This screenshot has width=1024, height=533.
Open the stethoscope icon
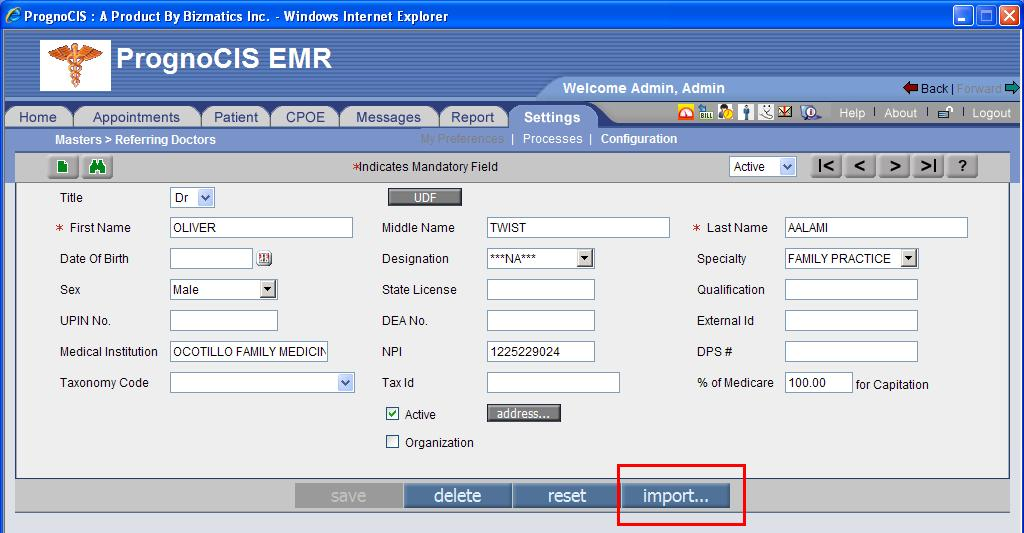[x=765, y=112]
